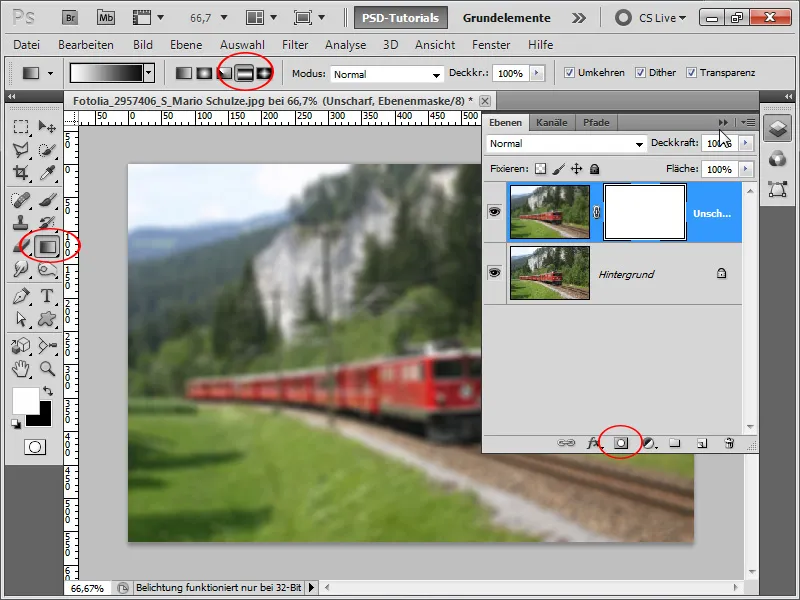This screenshot has height=600, width=800.
Task: Open the Layers panel flyout menu
Action: (x=748, y=122)
